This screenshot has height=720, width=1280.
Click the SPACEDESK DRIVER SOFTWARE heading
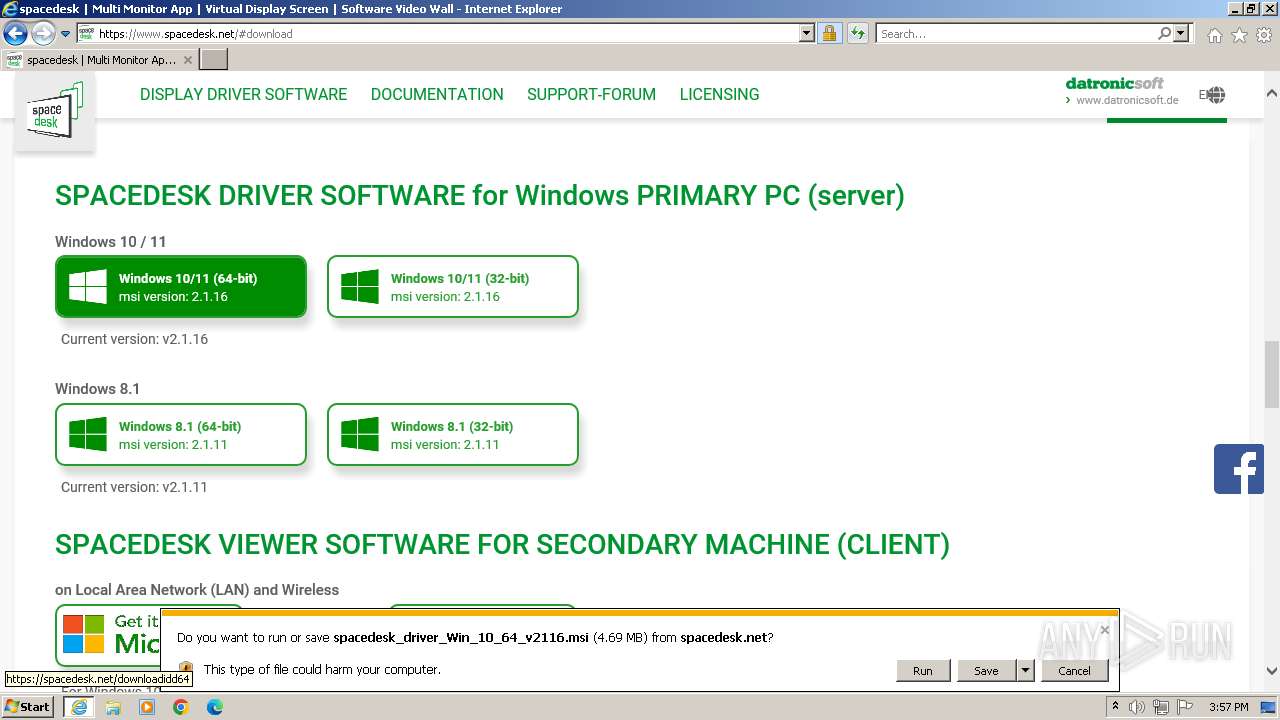[x=480, y=195]
